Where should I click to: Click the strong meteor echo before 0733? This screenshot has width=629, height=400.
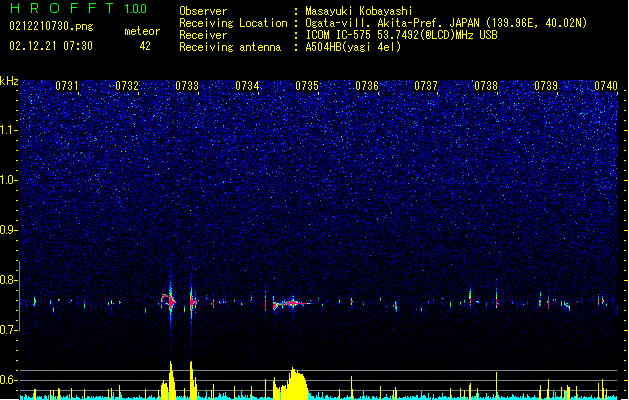pos(170,300)
